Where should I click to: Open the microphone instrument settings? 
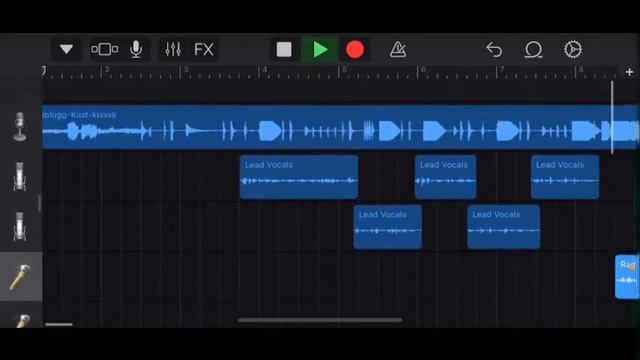136,49
